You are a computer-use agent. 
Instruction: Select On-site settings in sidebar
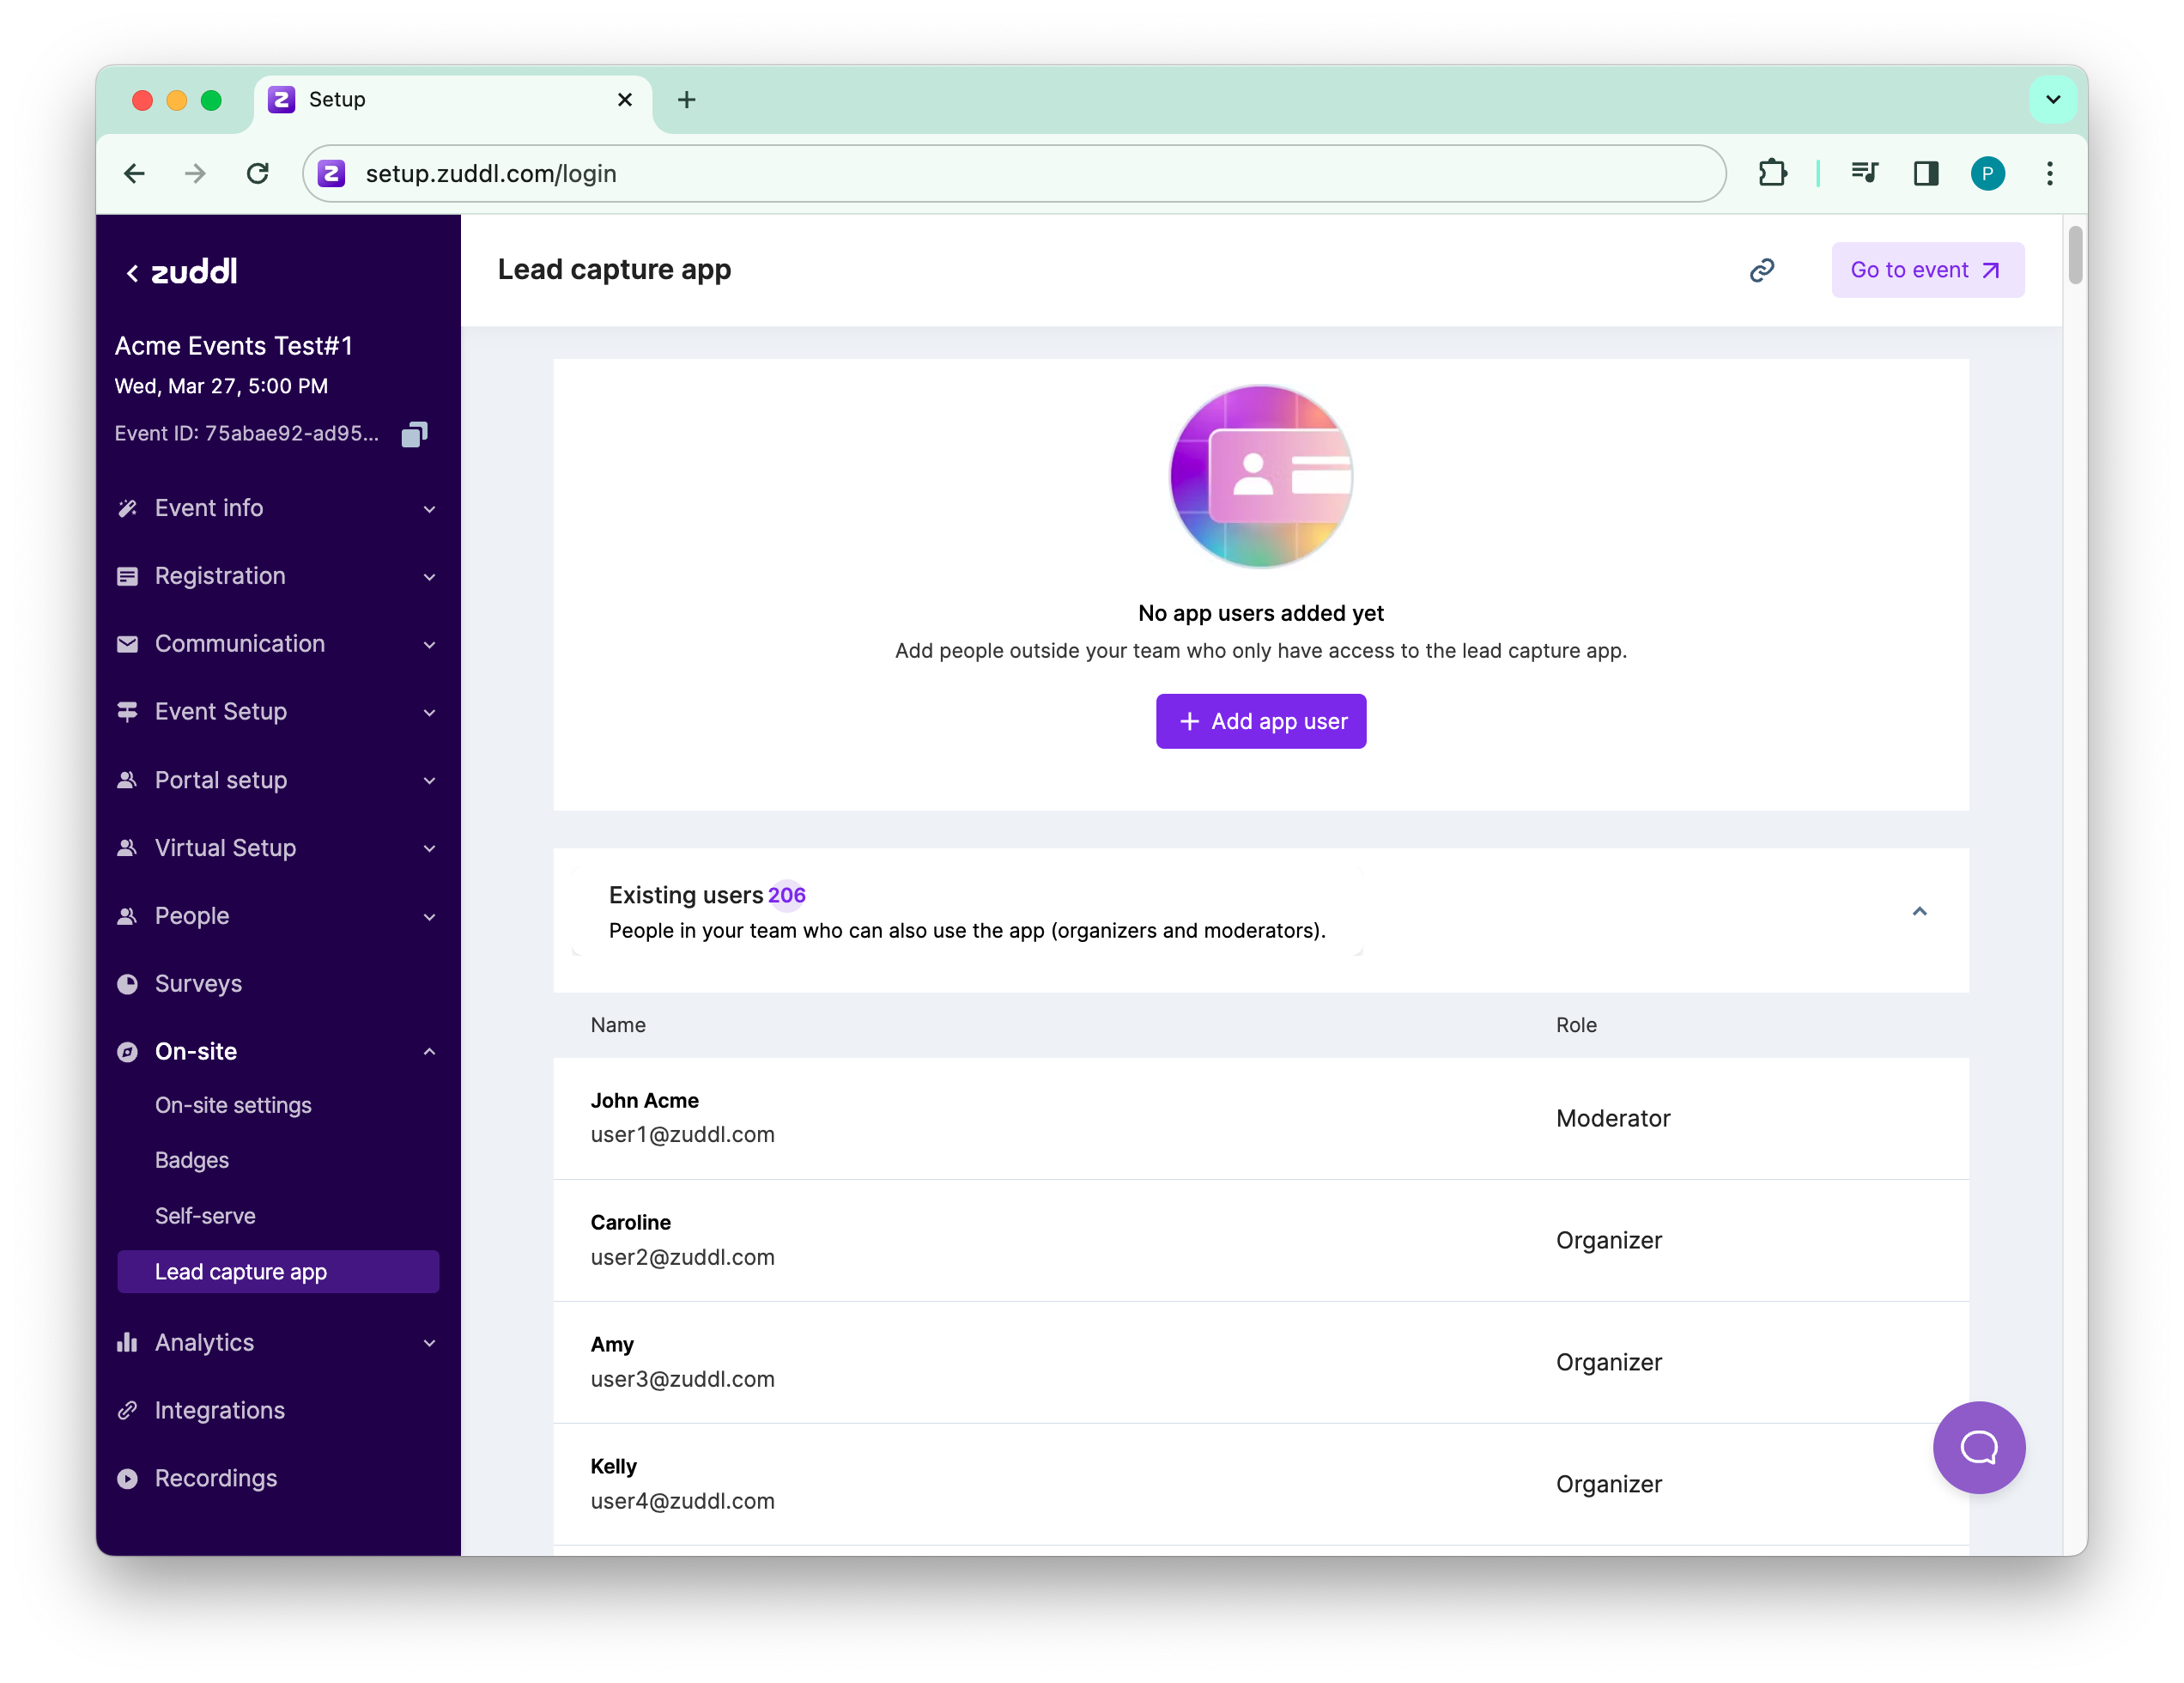coord(233,1105)
